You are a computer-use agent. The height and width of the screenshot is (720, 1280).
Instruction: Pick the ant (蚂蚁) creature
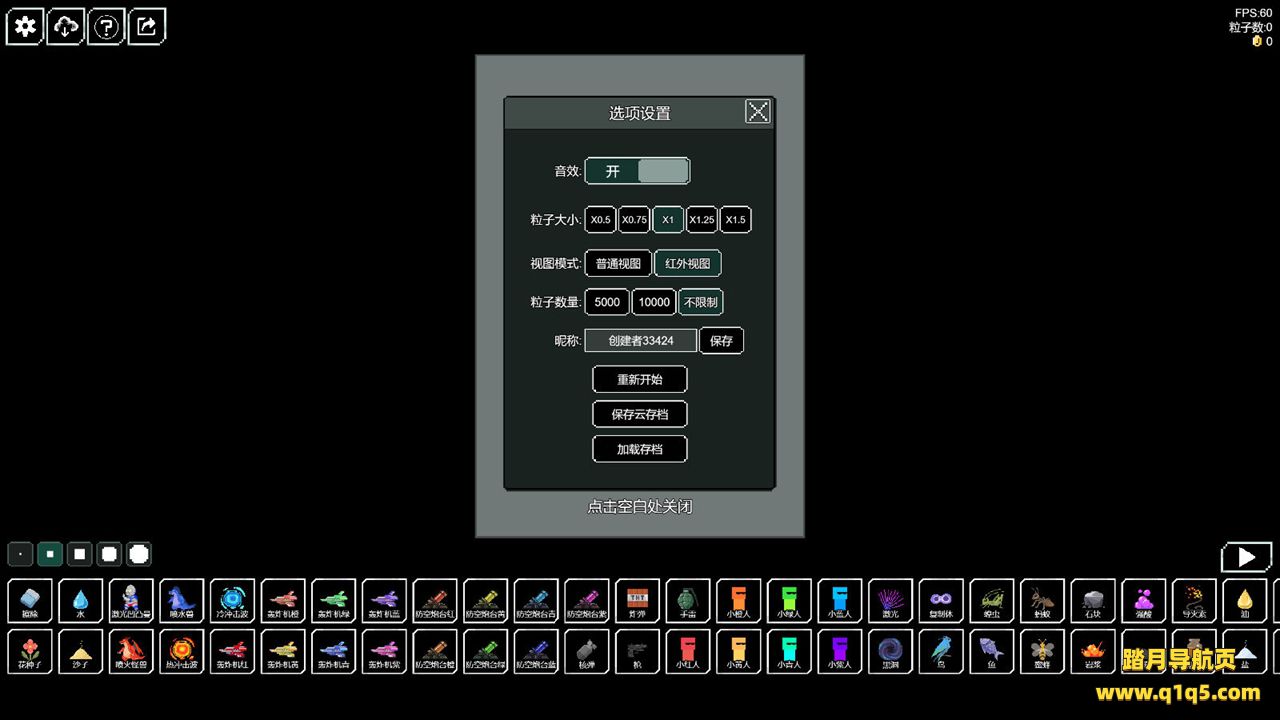point(1042,600)
